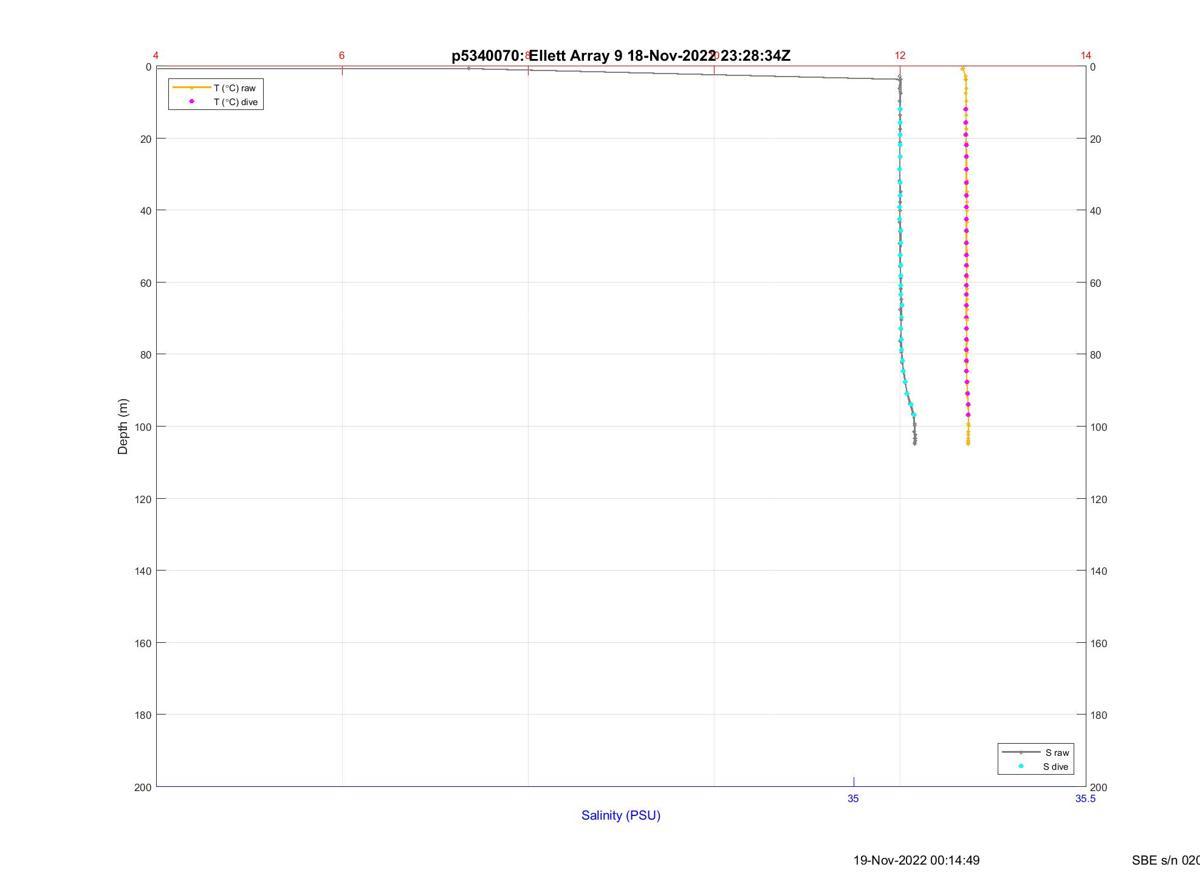Click the magenta dot marker in temperature legend
Image resolution: width=1200 pixels, height=885 pixels.
click(191, 101)
